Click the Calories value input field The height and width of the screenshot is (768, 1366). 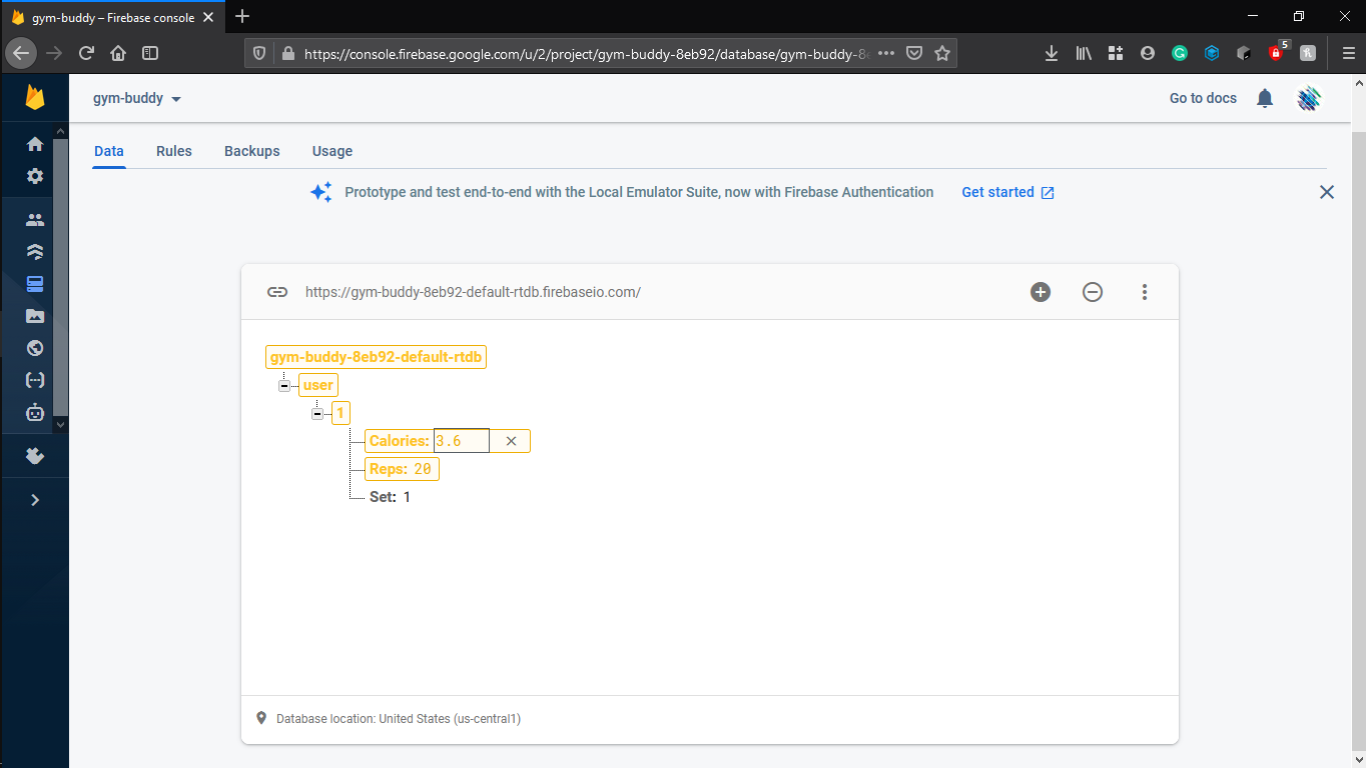pos(461,441)
